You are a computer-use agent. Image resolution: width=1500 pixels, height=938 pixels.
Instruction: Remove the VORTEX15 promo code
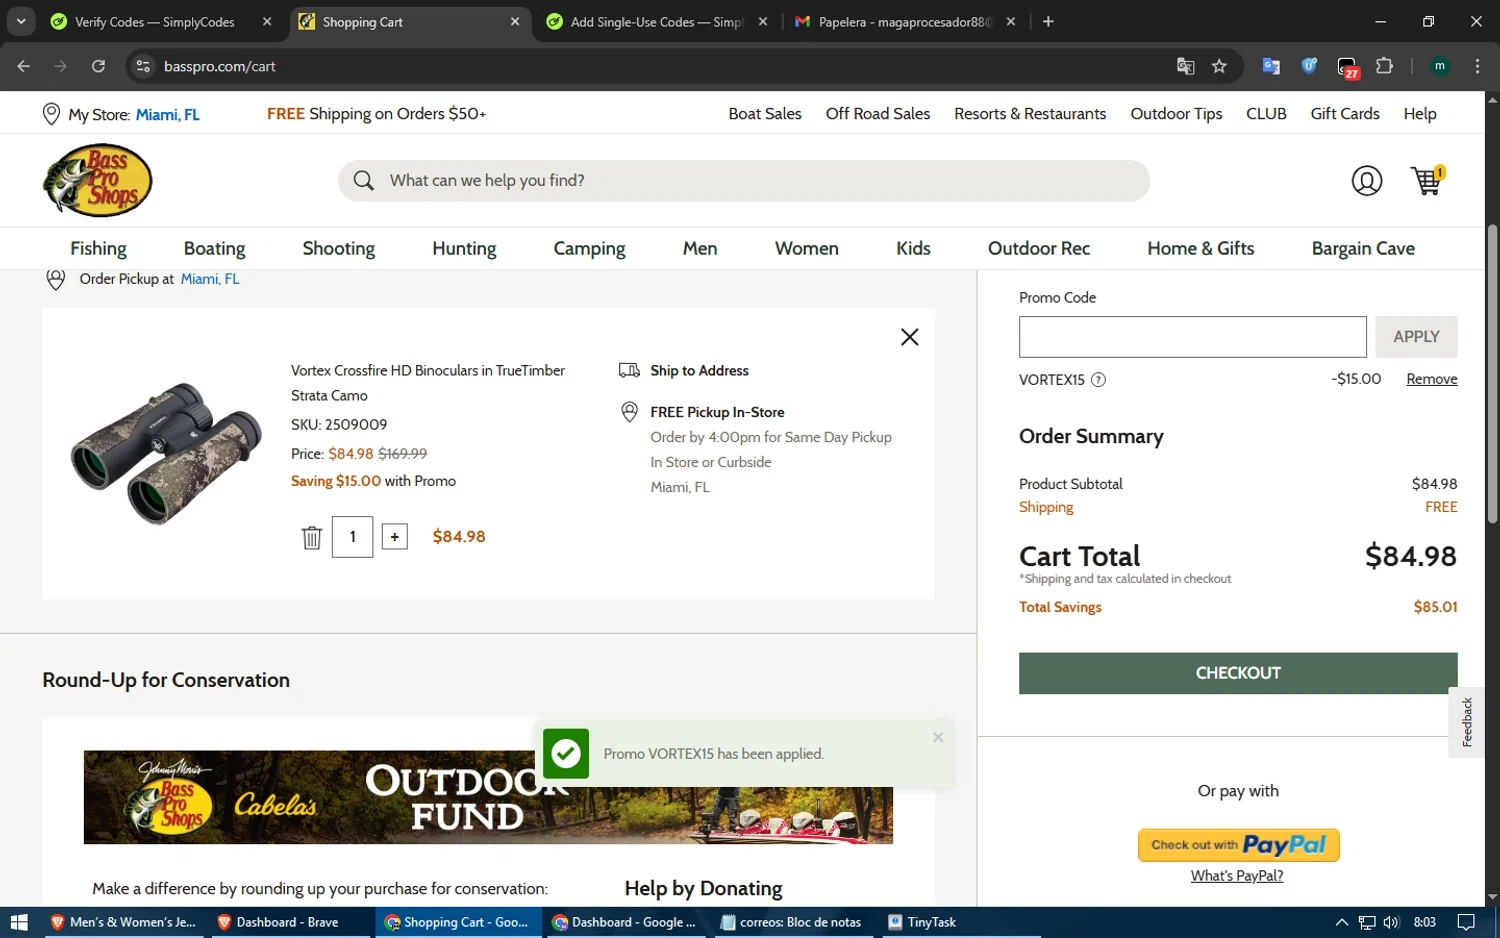point(1431,379)
